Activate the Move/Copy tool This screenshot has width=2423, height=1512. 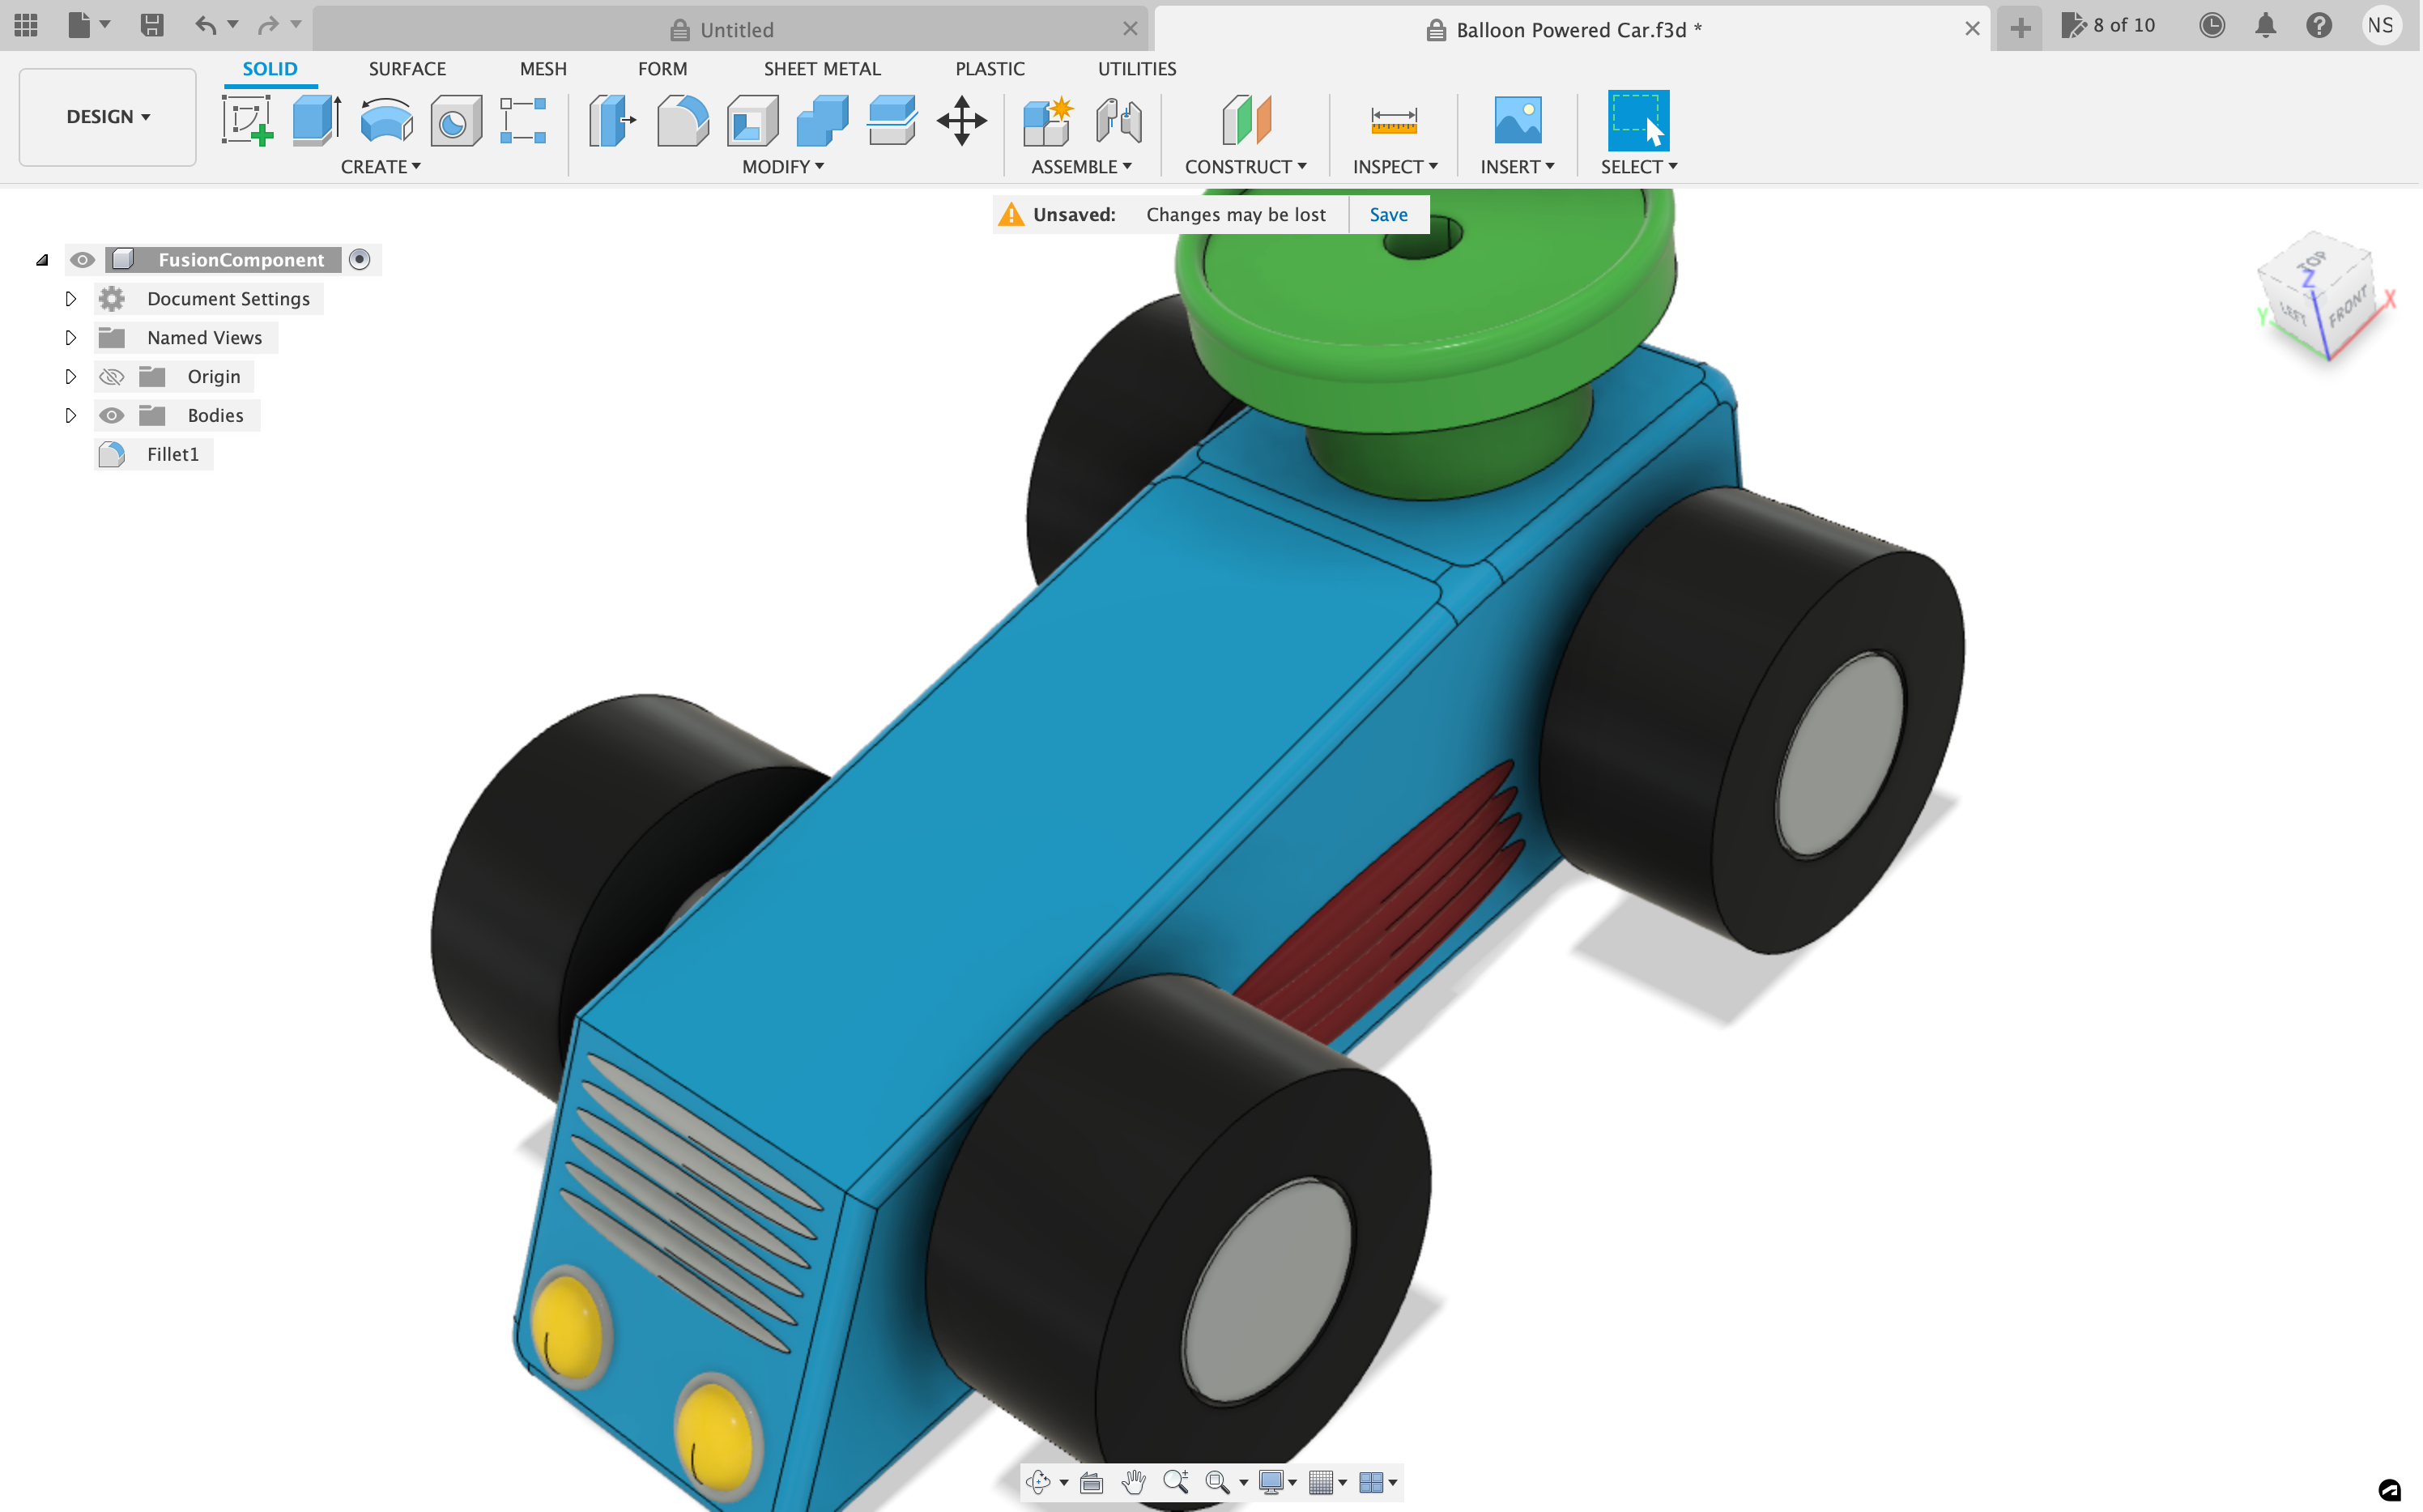click(961, 120)
